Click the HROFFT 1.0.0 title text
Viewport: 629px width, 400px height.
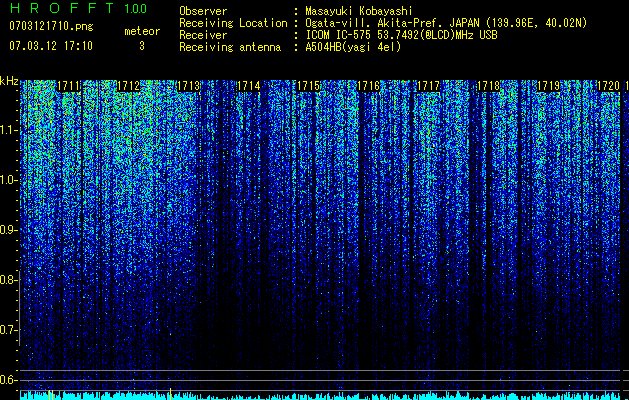click(x=78, y=8)
